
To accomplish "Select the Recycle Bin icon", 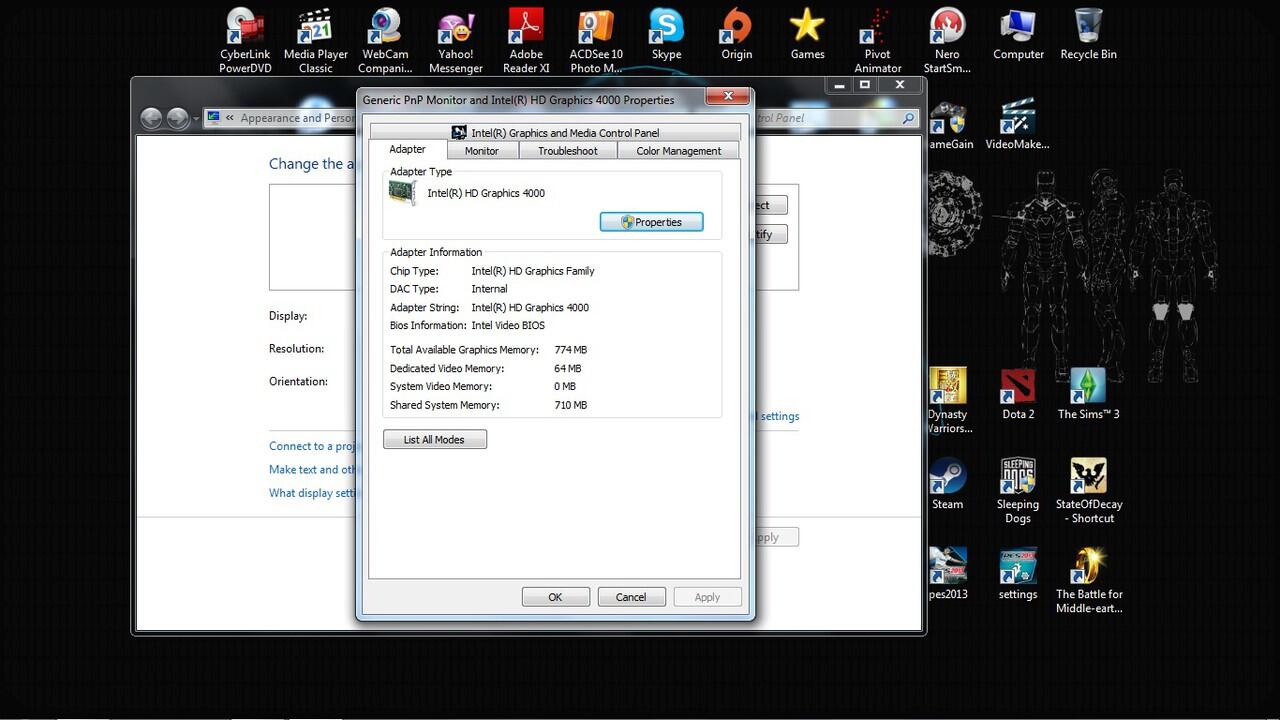I will point(1088,34).
